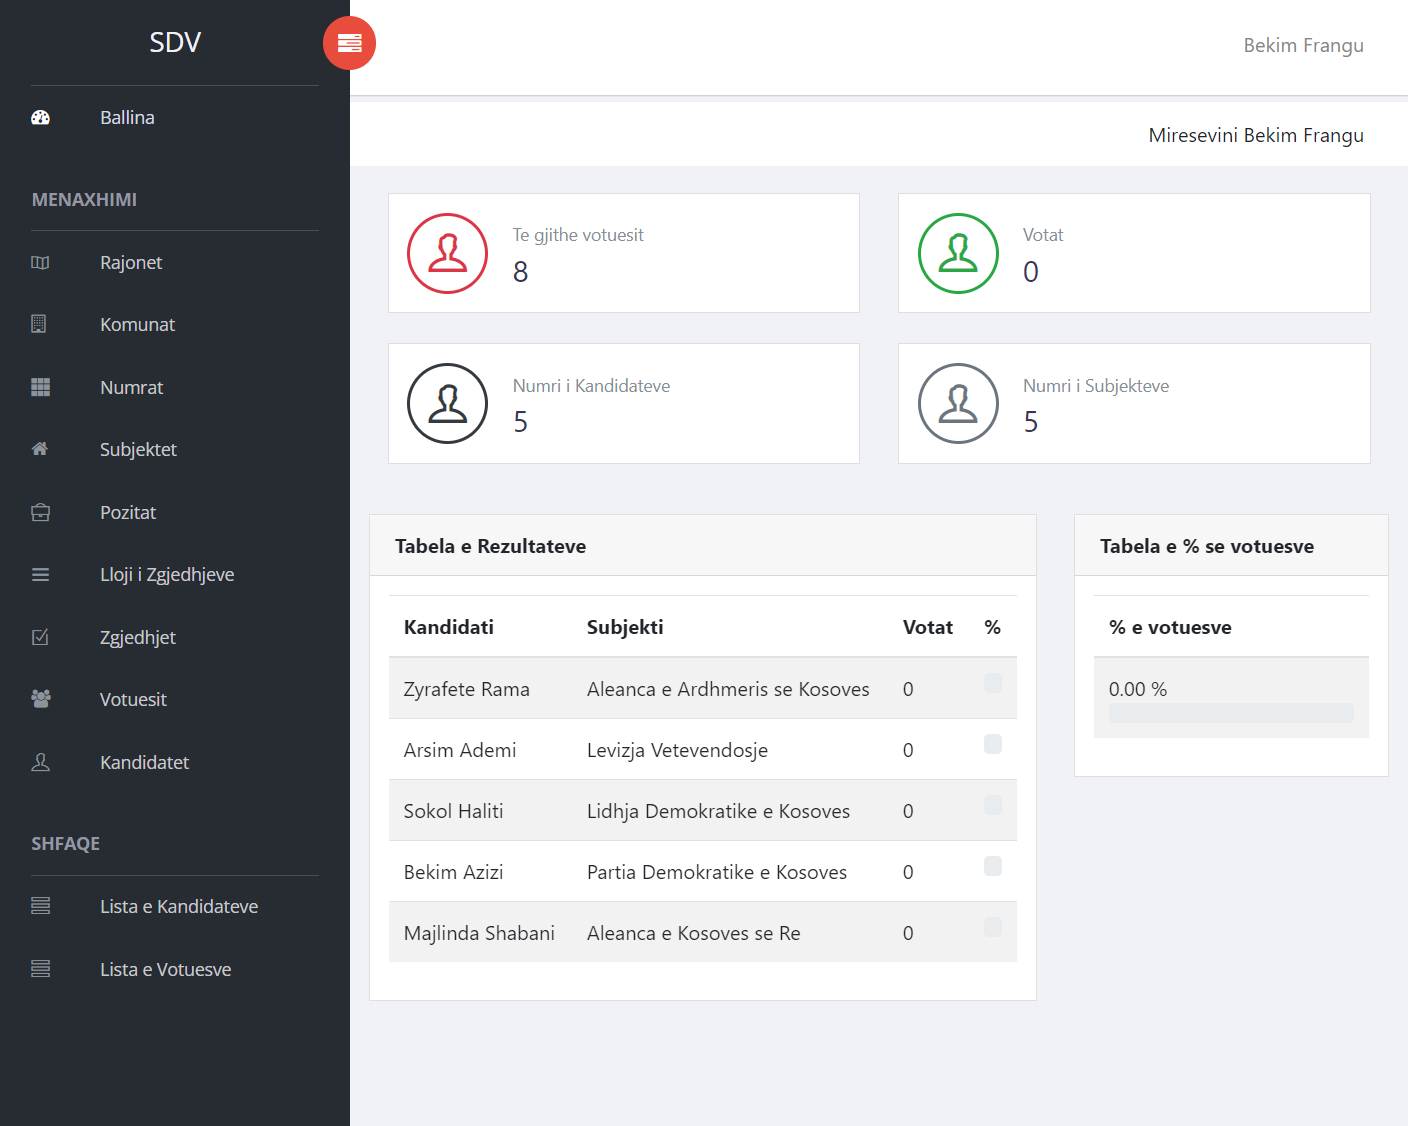Image resolution: width=1408 pixels, height=1126 pixels.
Task: Select the Subjektet home icon
Action: (x=40, y=449)
